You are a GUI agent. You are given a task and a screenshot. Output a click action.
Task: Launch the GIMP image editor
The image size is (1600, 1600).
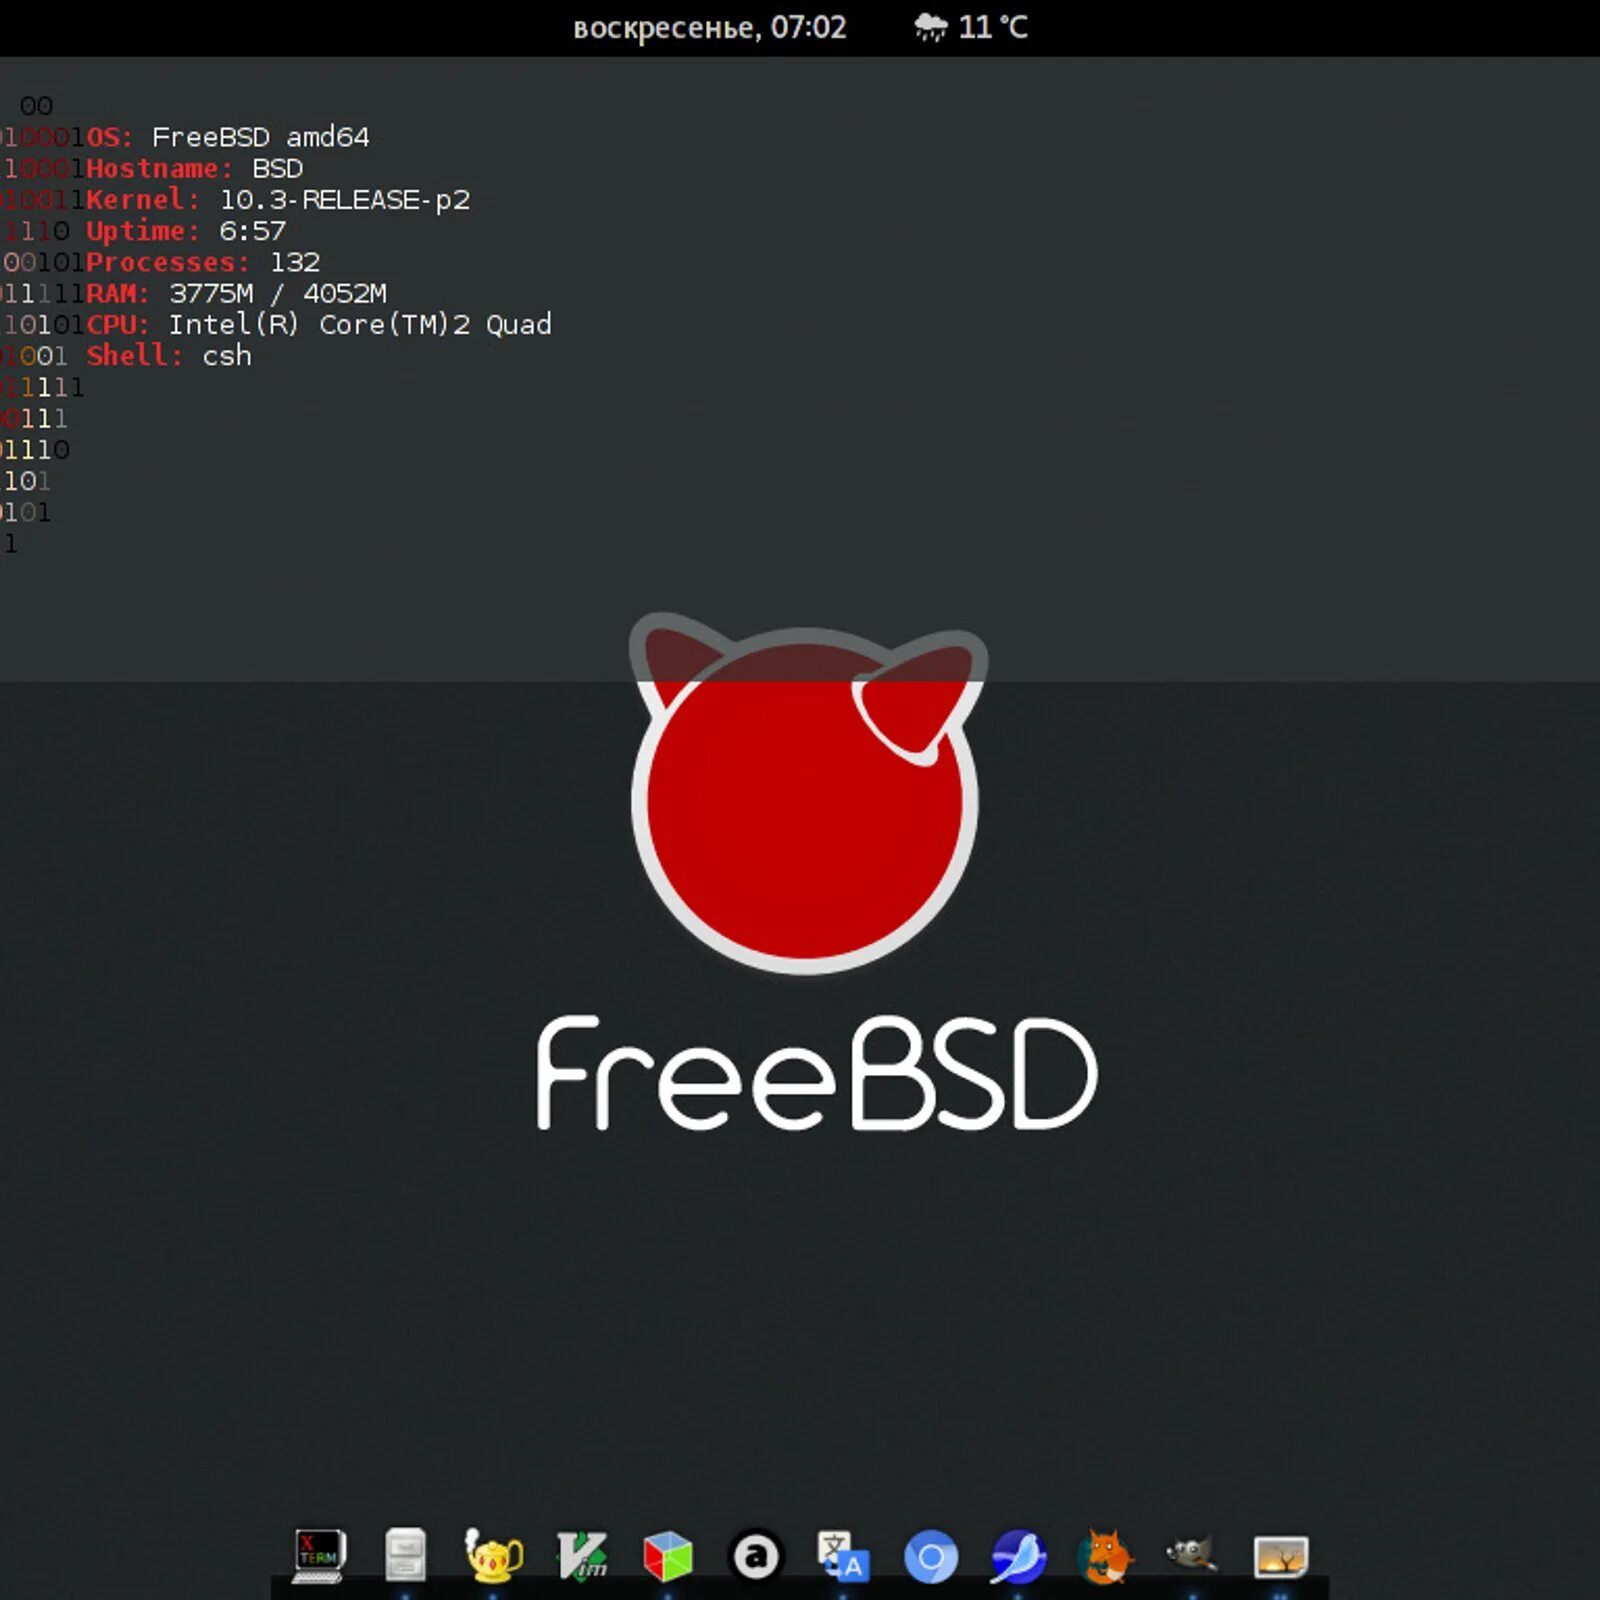point(1192,1554)
